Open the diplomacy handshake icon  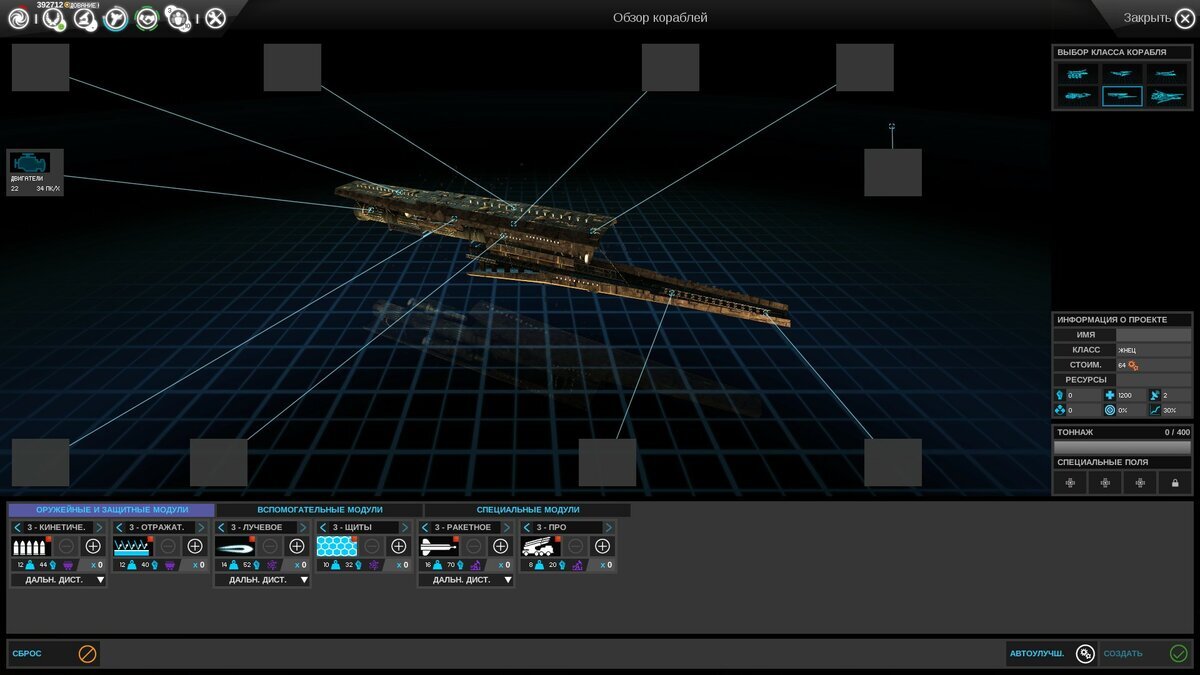tap(148, 17)
